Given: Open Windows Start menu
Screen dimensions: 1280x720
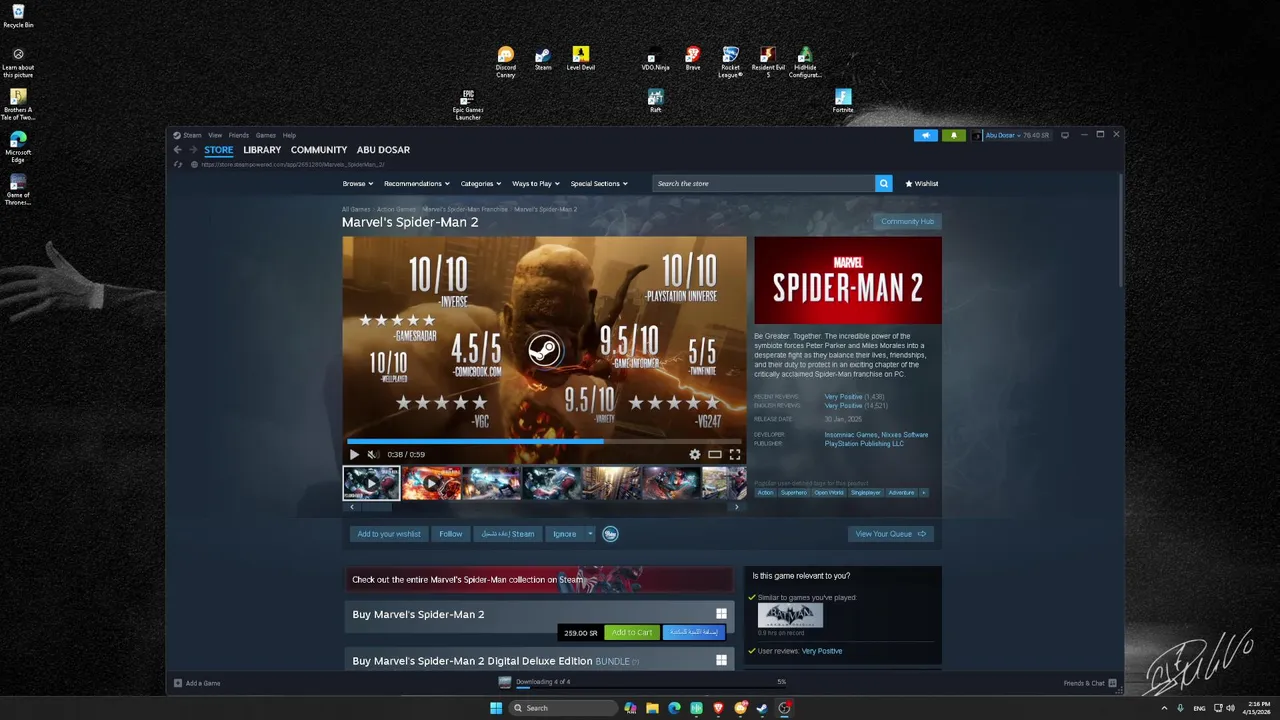Looking at the screenshot, I should click(496, 708).
